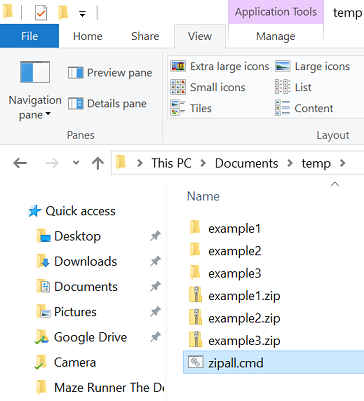
Task: Toggle the Preview pane
Action: coord(110,73)
